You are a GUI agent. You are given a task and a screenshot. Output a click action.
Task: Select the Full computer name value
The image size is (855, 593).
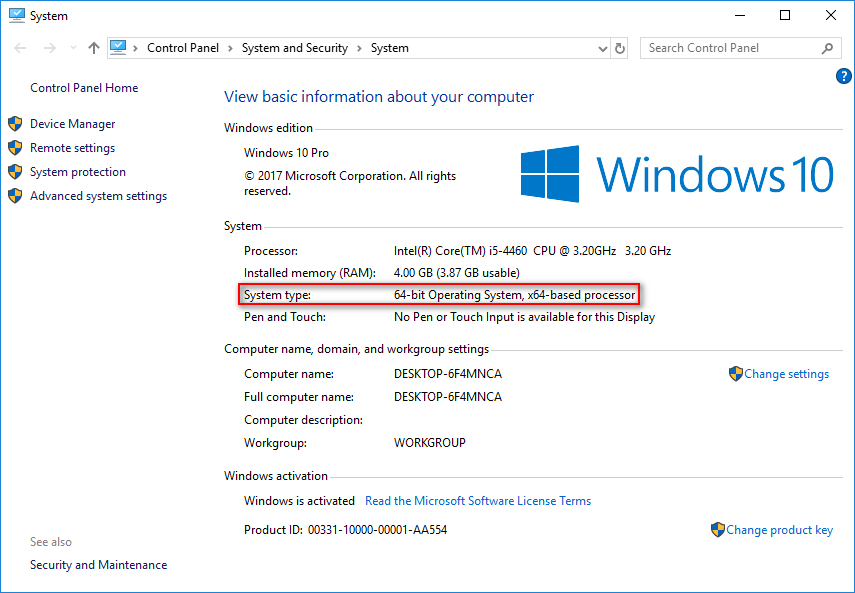click(x=448, y=397)
